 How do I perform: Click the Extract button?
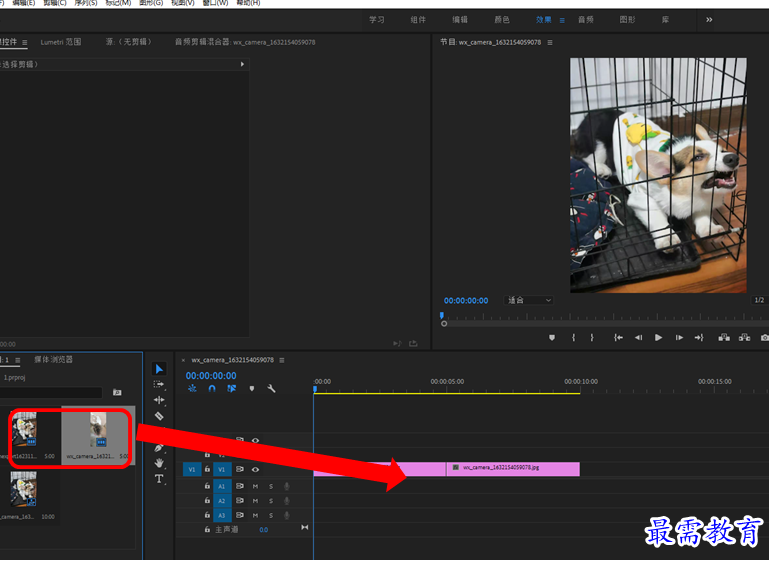(x=744, y=337)
